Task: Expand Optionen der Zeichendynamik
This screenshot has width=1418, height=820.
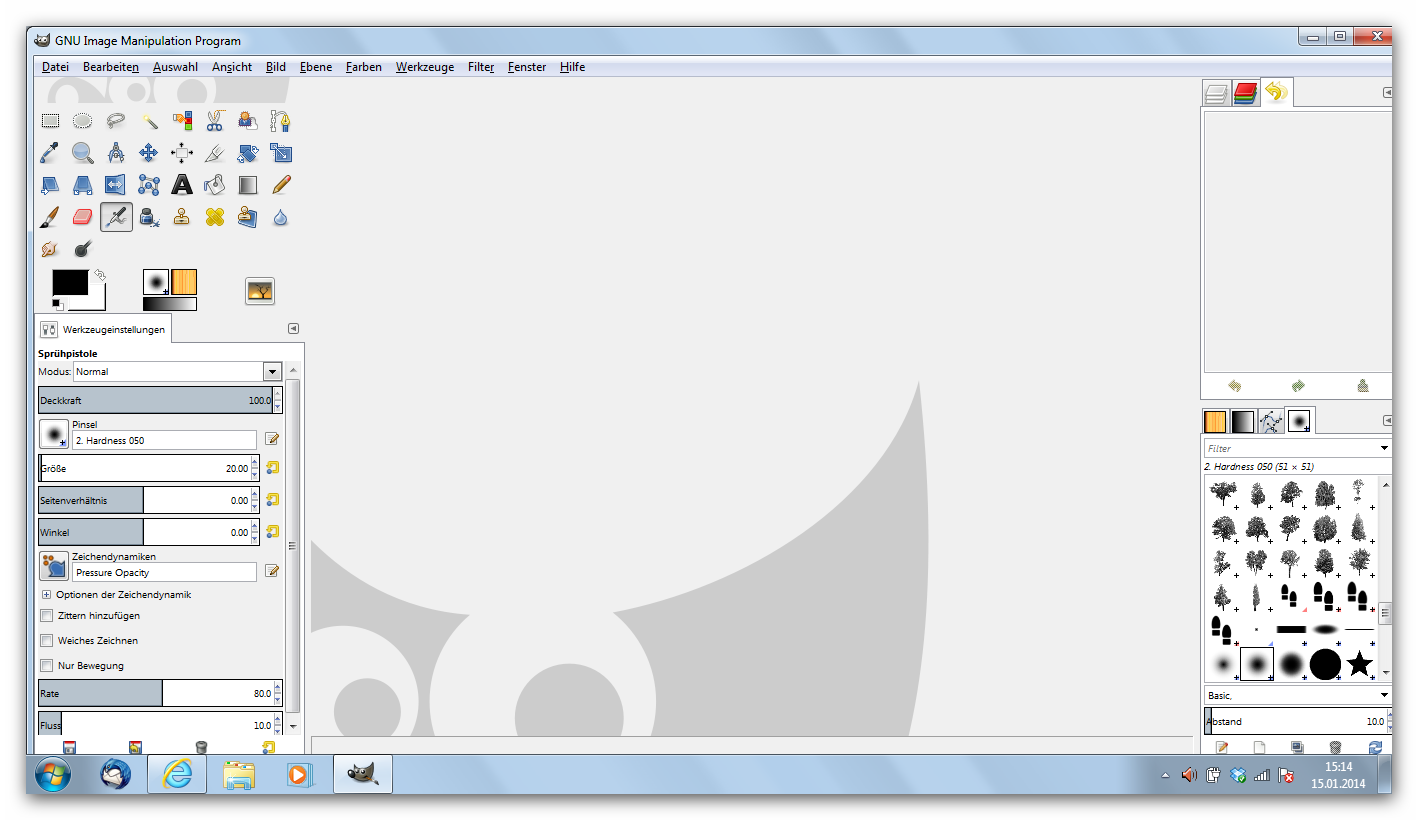Action: (46, 594)
